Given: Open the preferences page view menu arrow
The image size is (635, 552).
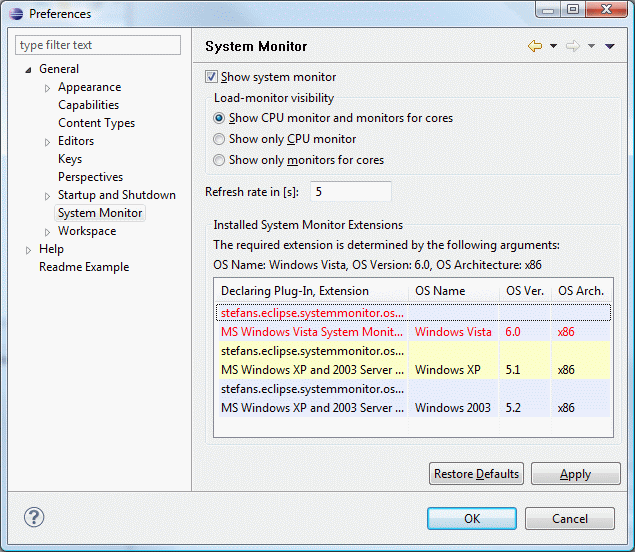Looking at the screenshot, I should click(610, 46).
